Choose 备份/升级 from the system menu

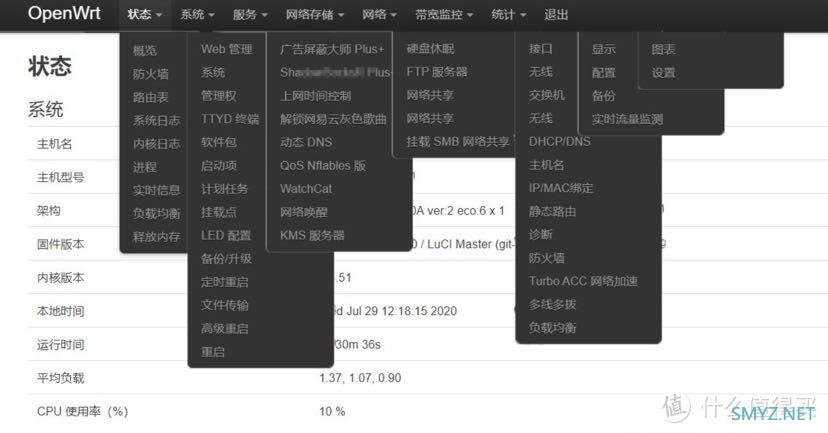click(226, 258)
